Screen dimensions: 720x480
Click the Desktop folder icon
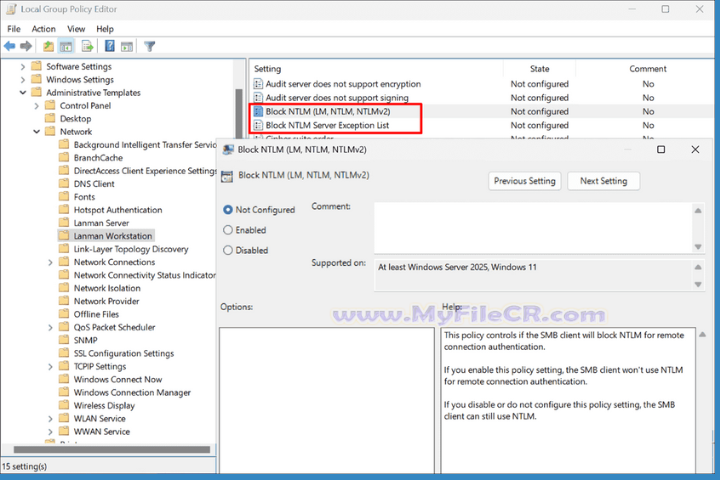point(50,119)
